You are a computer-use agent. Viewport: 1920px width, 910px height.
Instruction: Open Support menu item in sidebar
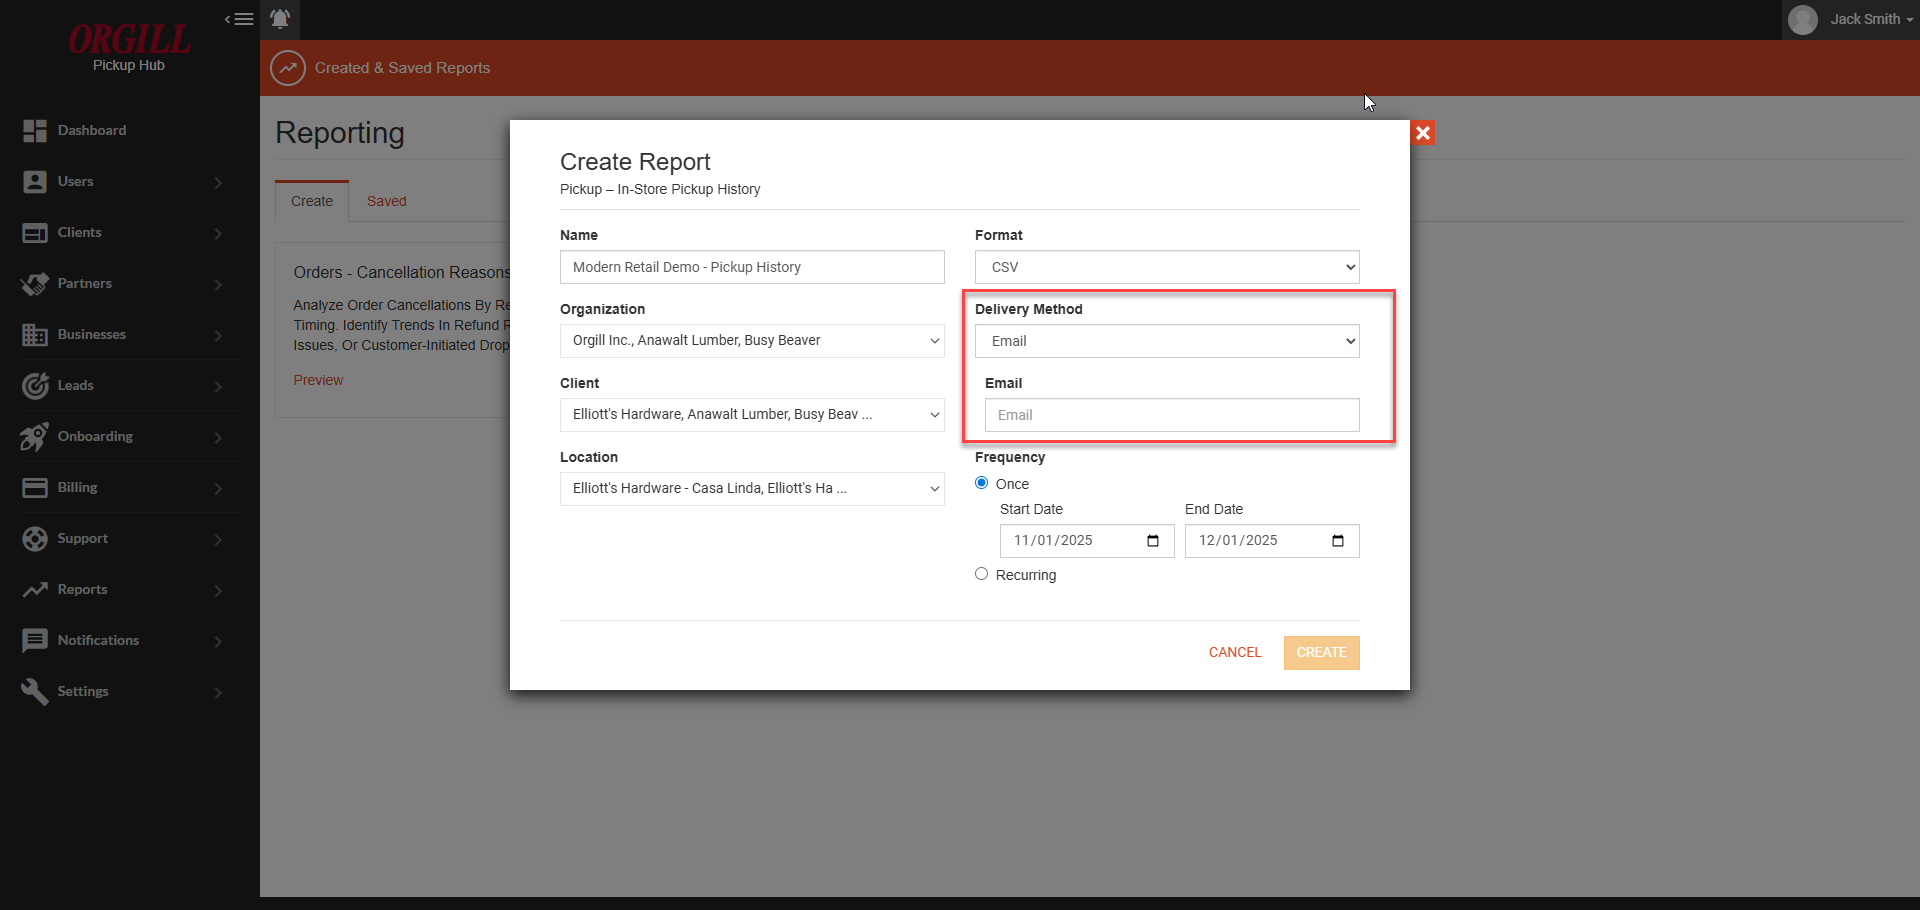[130, 539]
